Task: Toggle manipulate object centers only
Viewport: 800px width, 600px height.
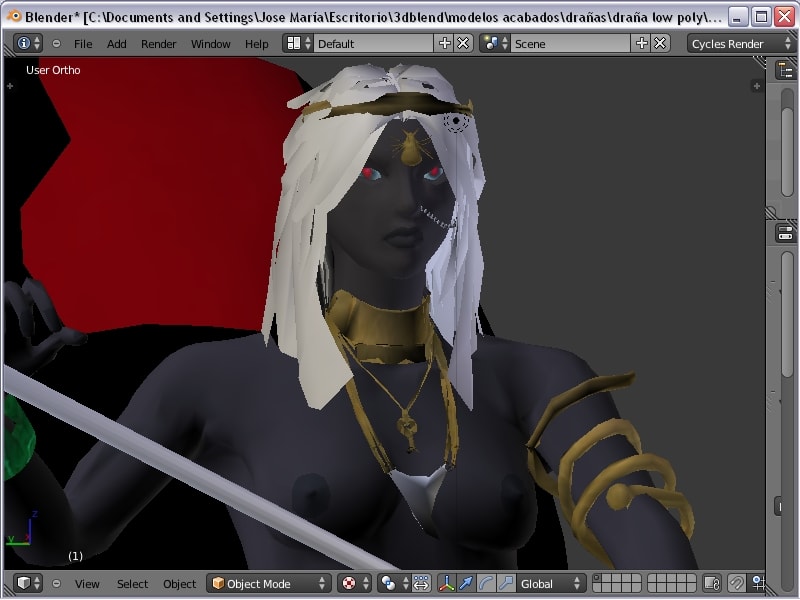Action: [421, 583]
